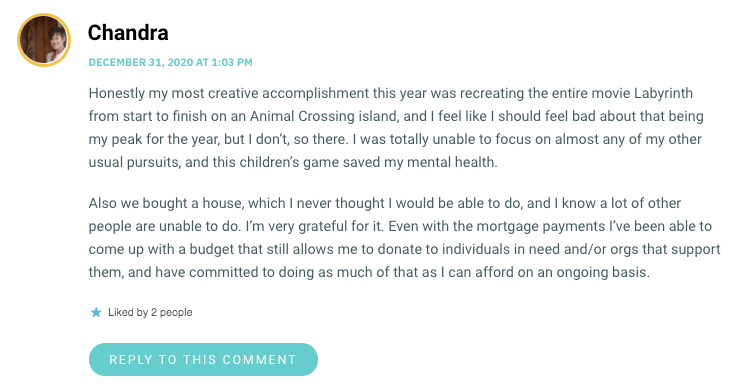Click the phrase "children's game" in the first paragraph
This screenshot has width=742, height=386.
(289, 162)
